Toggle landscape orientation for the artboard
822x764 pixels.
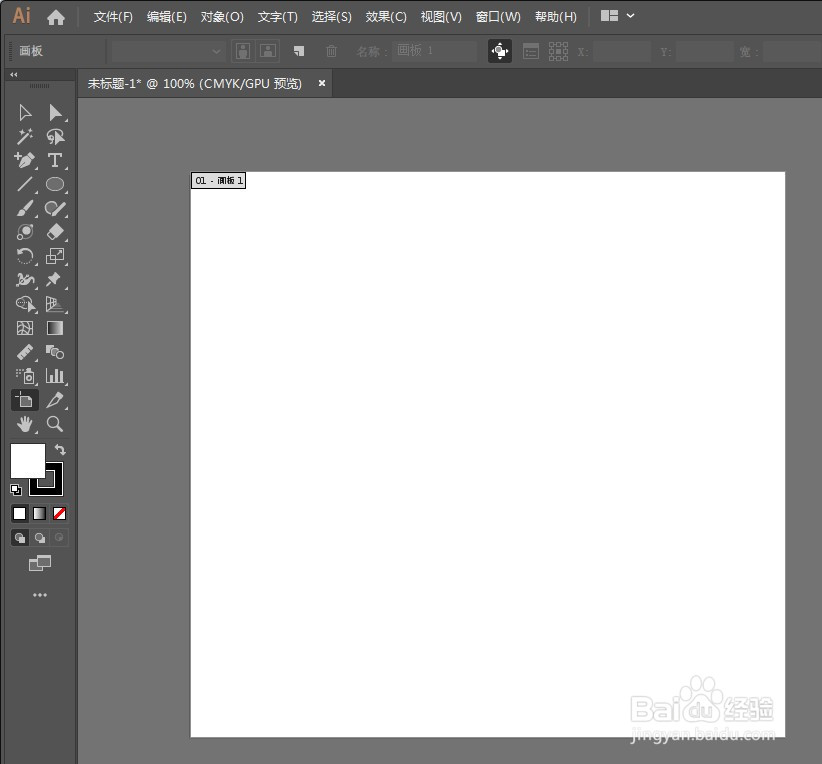(x=267, y=51)
